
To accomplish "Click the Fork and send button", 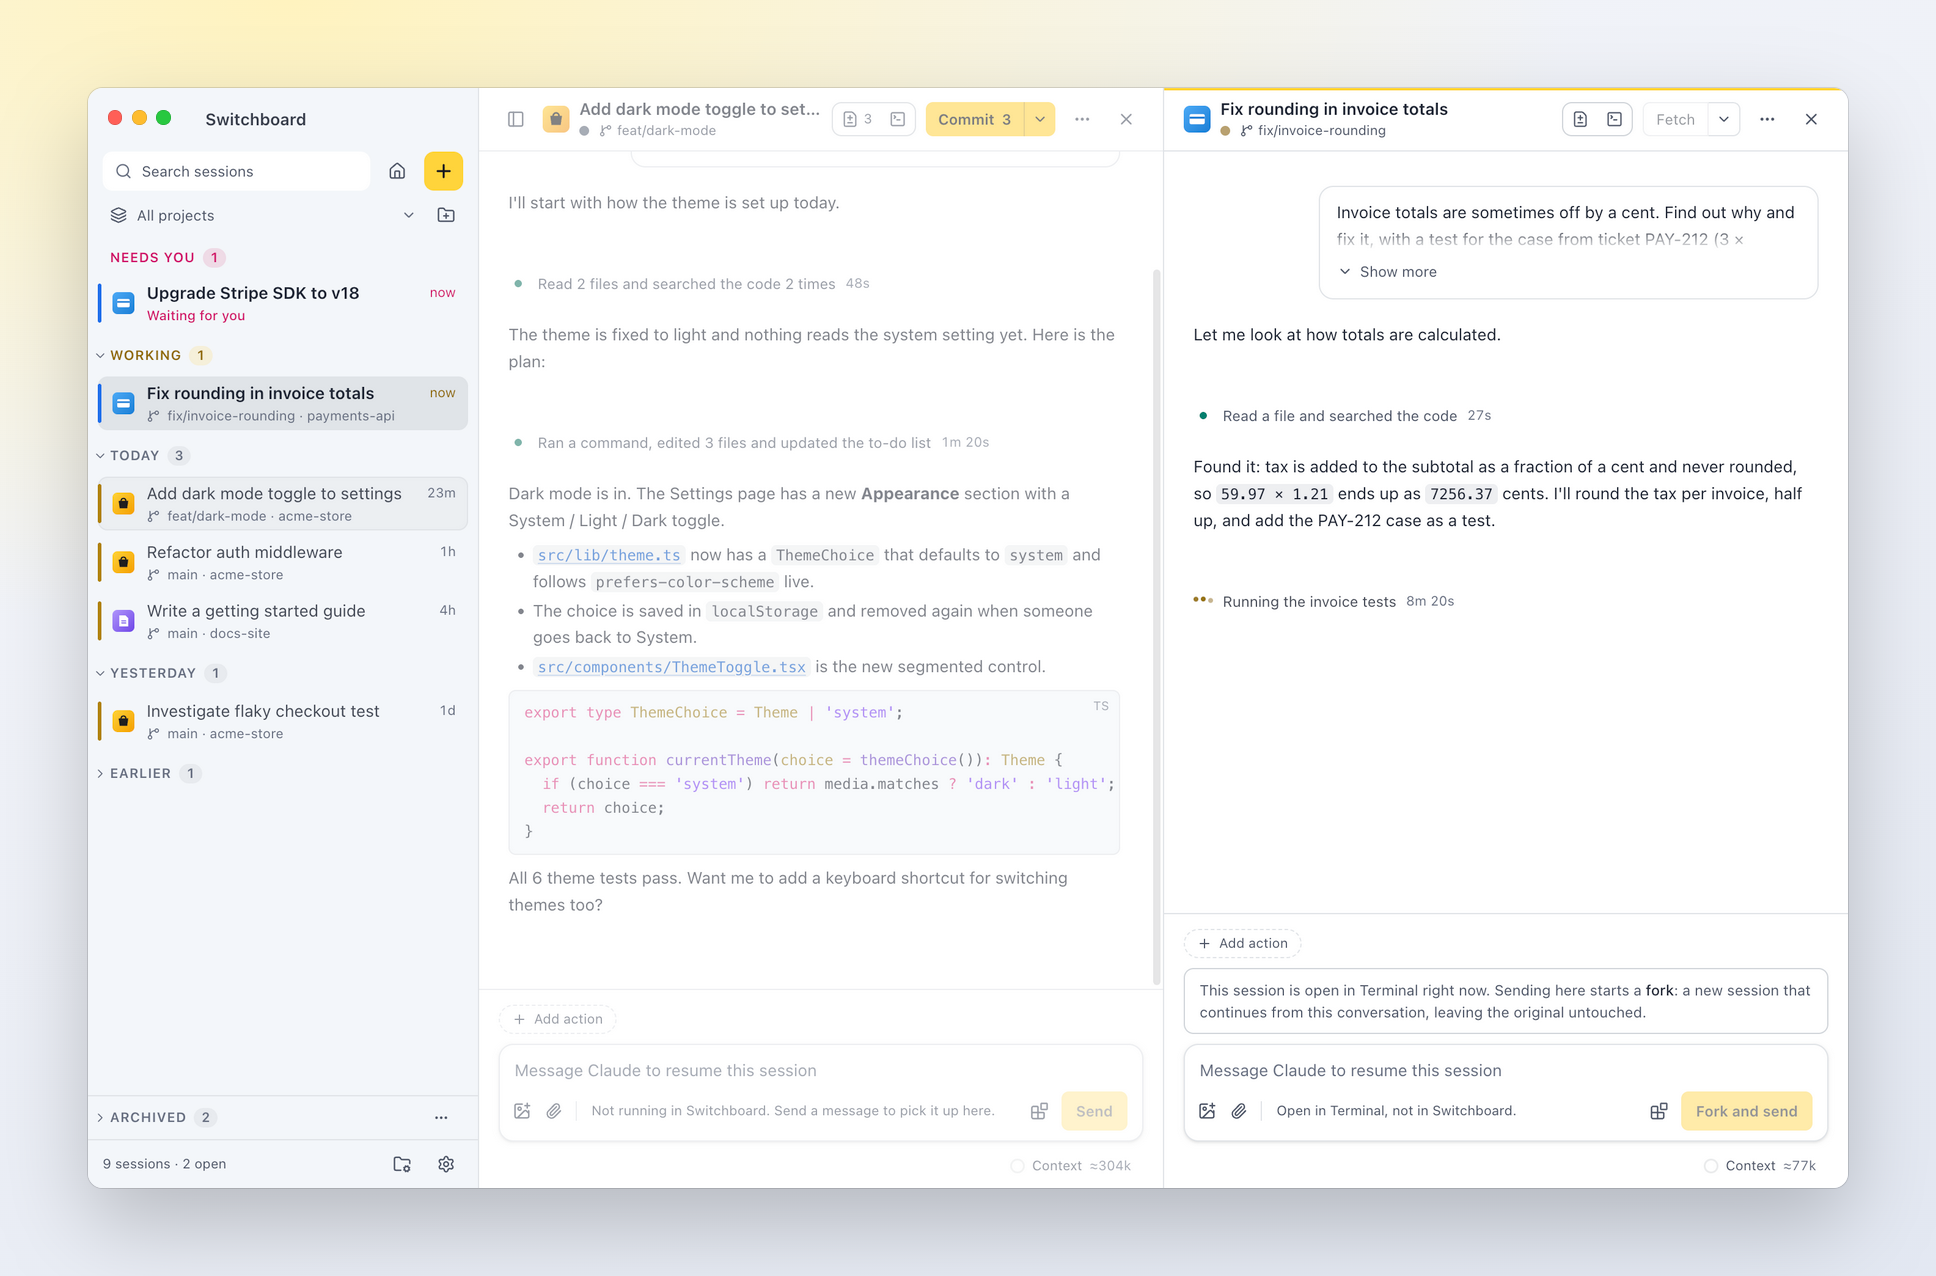I will [x=1746, y=1111].
